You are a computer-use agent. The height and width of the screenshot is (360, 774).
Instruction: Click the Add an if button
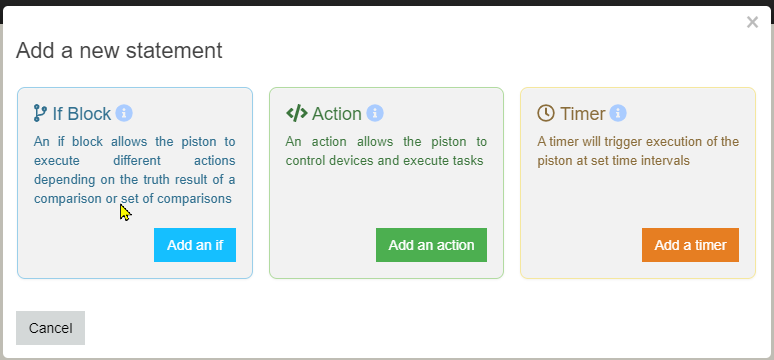195,245
